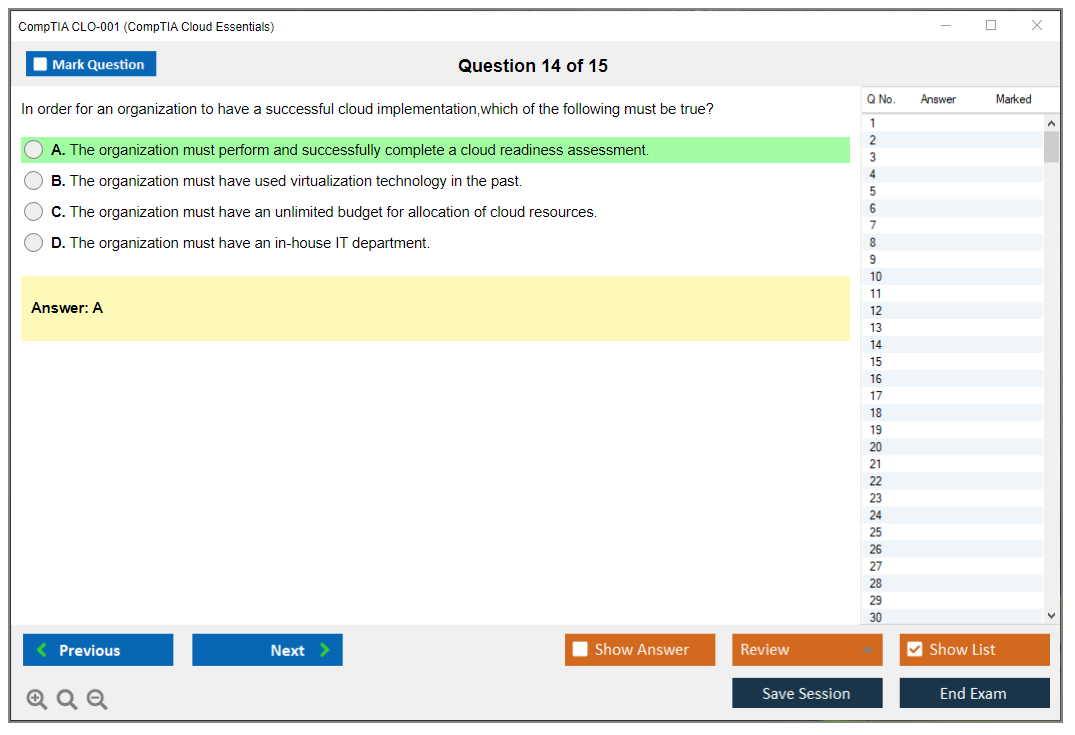Click the green left arrow on Previous

(42, 650)
